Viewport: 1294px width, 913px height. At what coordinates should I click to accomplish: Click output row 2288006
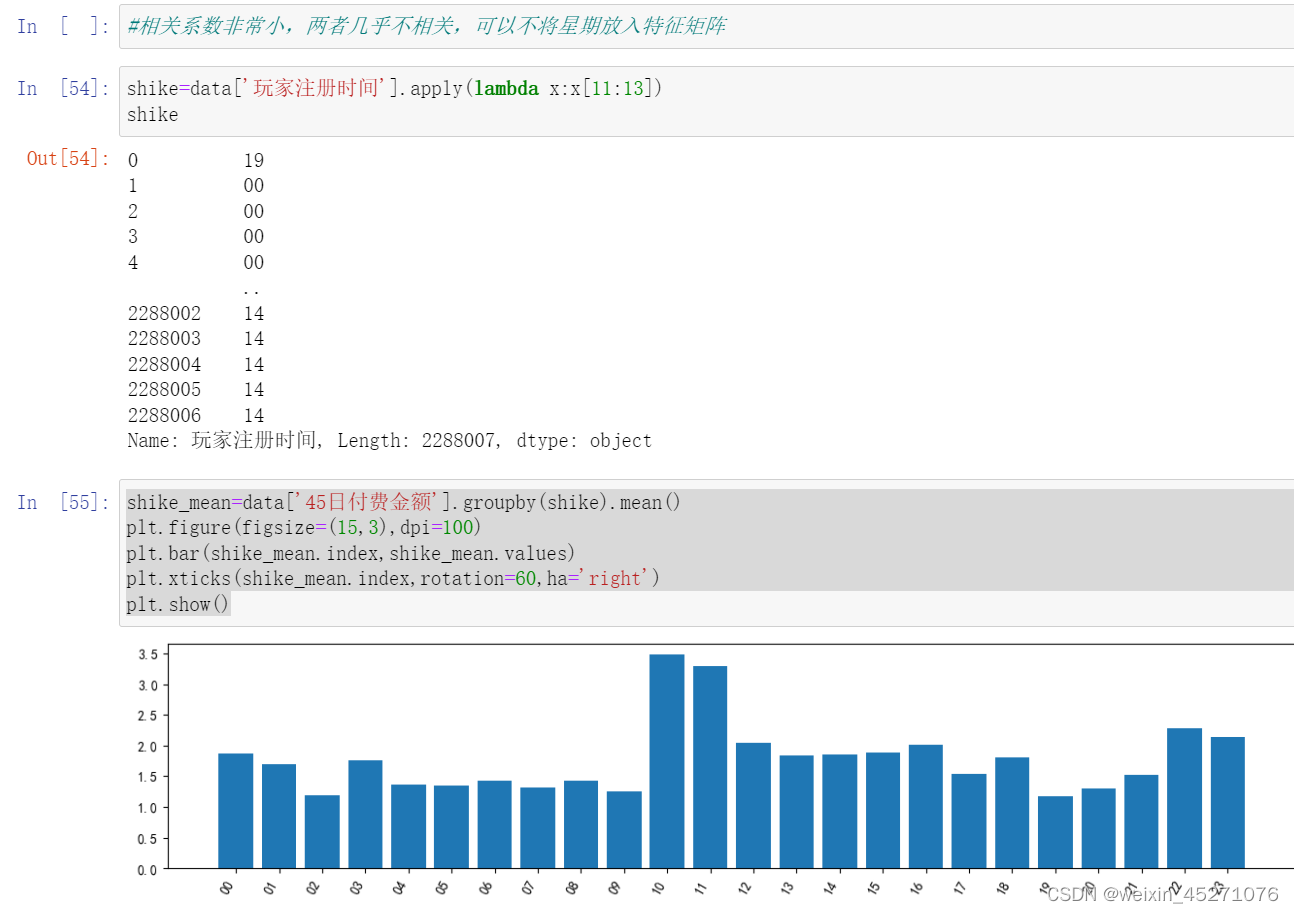coord(196,415)
